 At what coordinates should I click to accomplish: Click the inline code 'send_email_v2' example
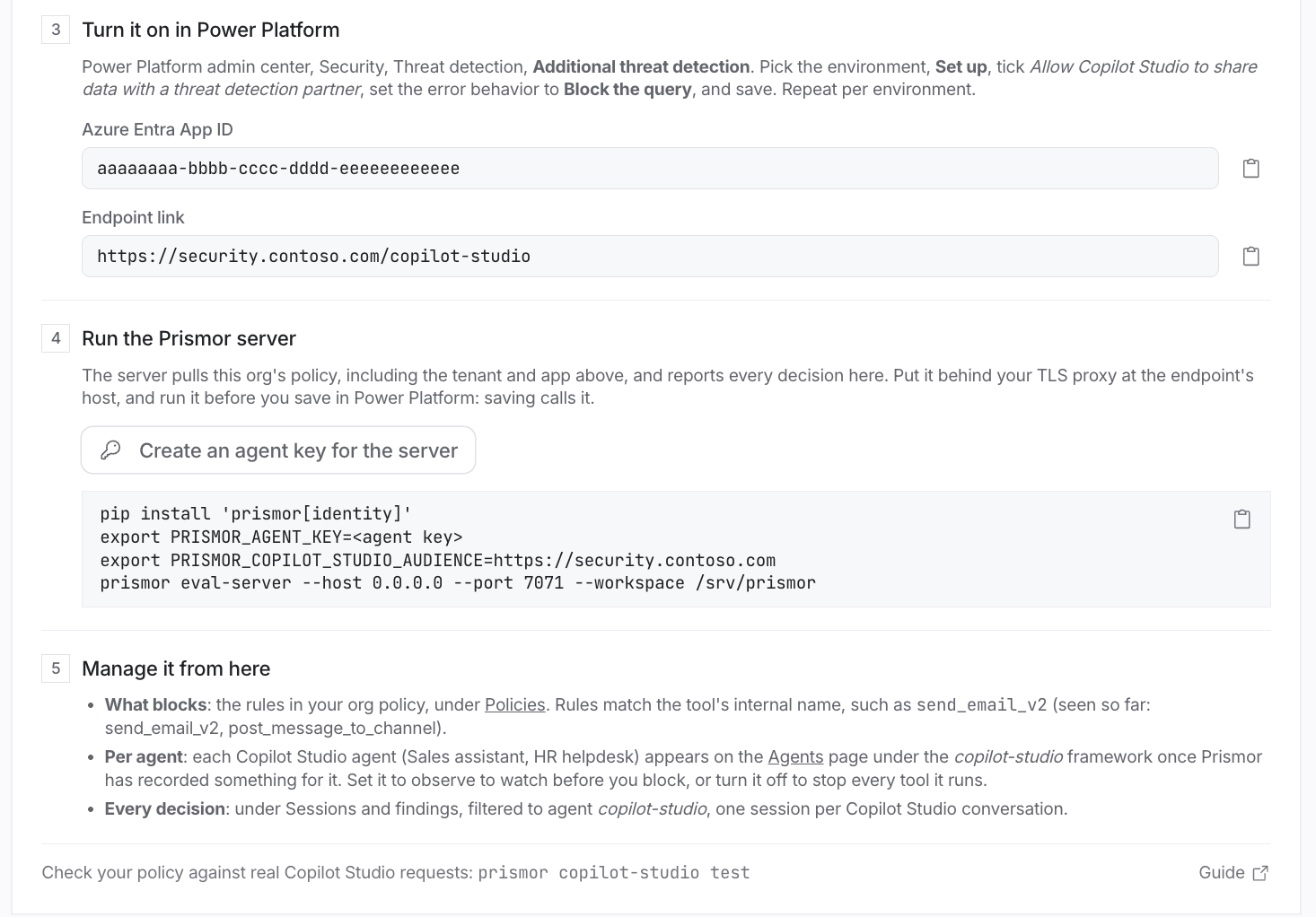pyautogui.click(x=982, y=705)
